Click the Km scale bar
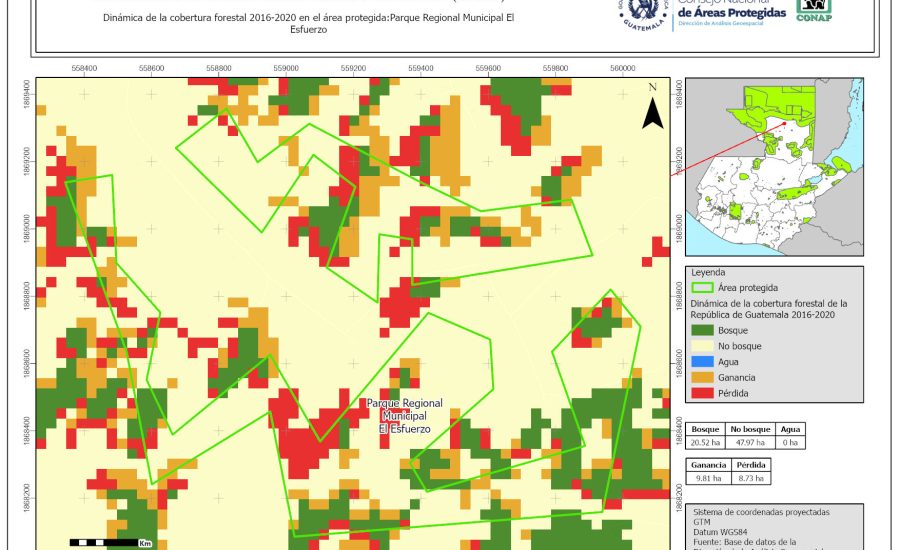 [x=110, y=542]
